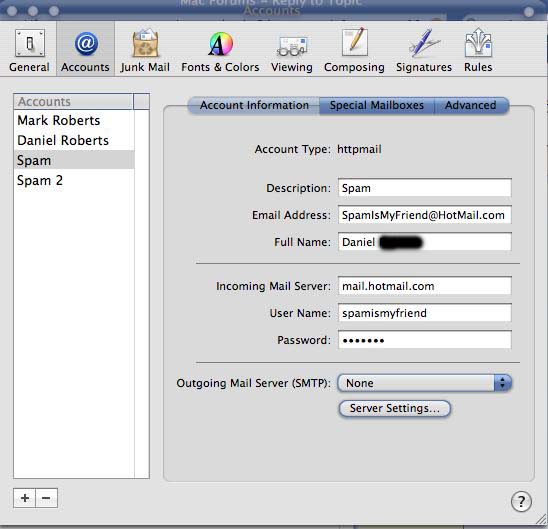548x529 pixels.
Task: Open the Outgoing Mail Server dropdown
Action: pos(425,383)
